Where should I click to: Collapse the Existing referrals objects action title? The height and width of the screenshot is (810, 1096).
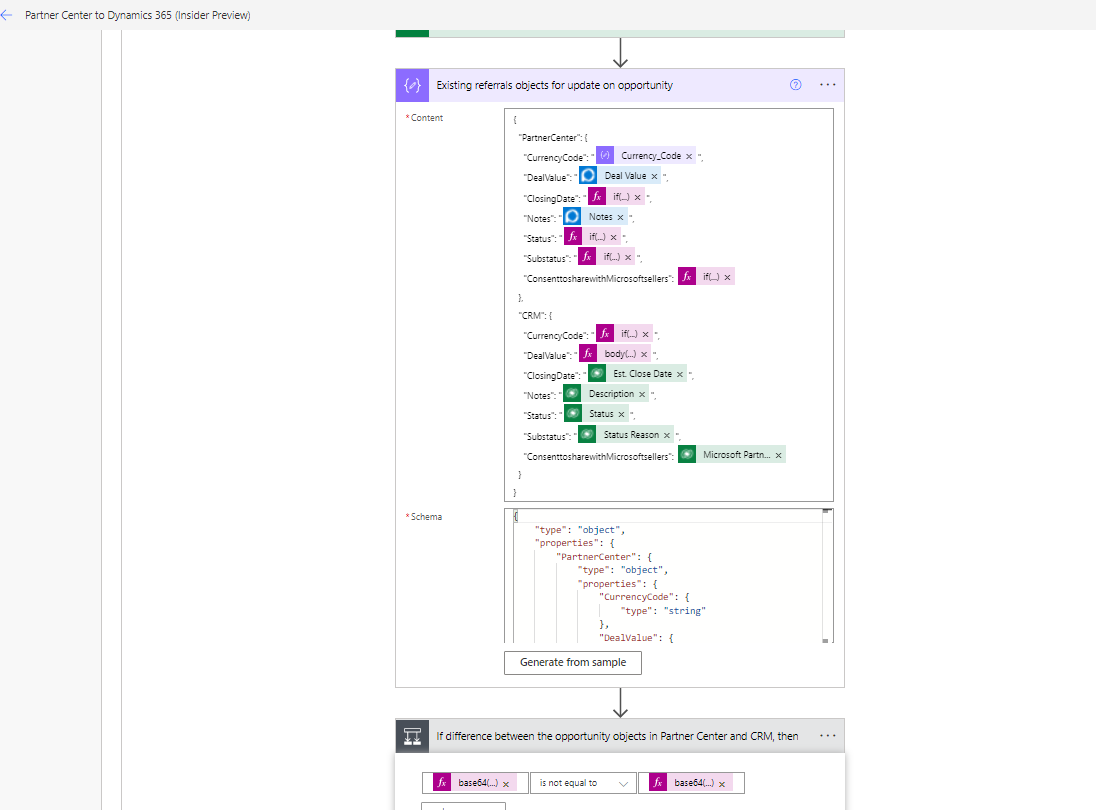click(x=554, y=85)
